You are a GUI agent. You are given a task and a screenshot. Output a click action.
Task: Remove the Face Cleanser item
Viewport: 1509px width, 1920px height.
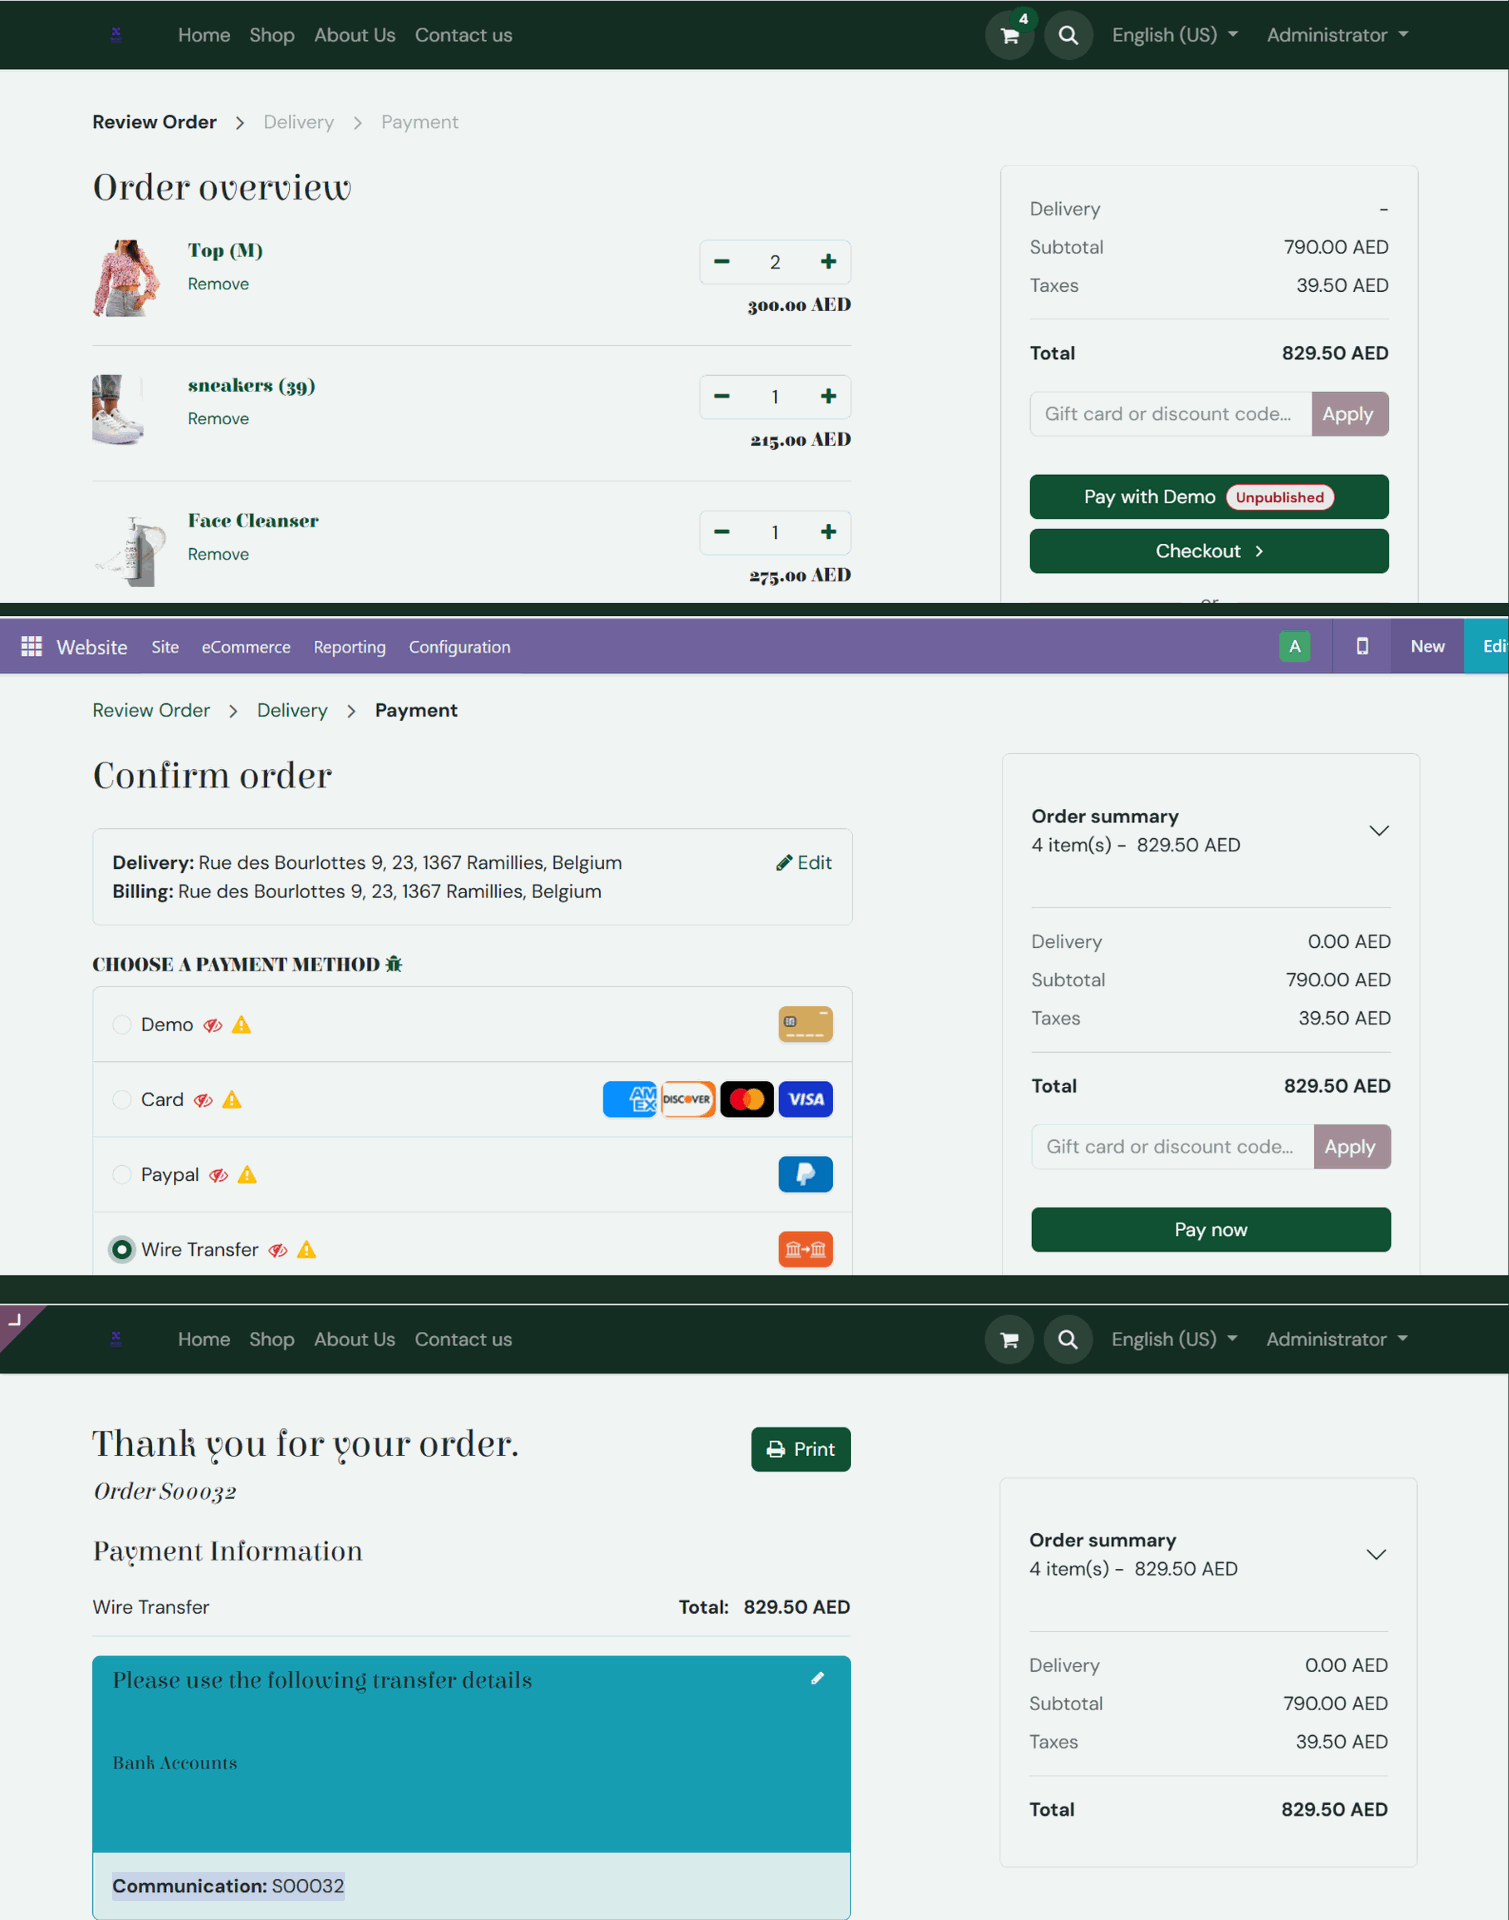click(218, 554)
